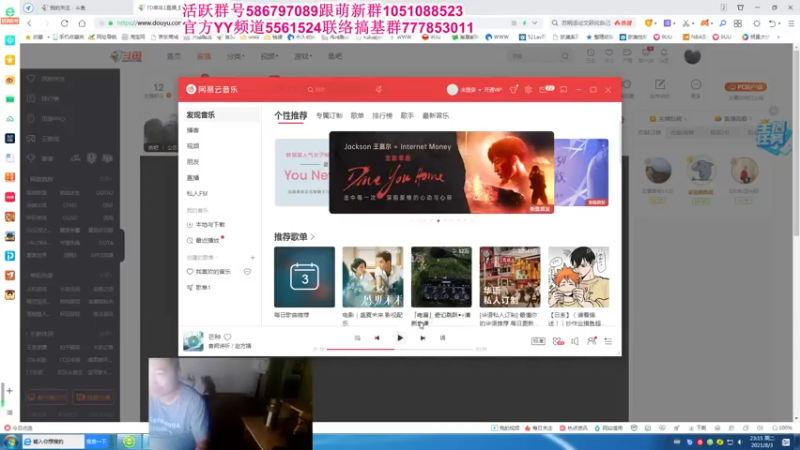Open the playlist queue icon
This screenshot has width=800, height=450.
pos(608,341)
